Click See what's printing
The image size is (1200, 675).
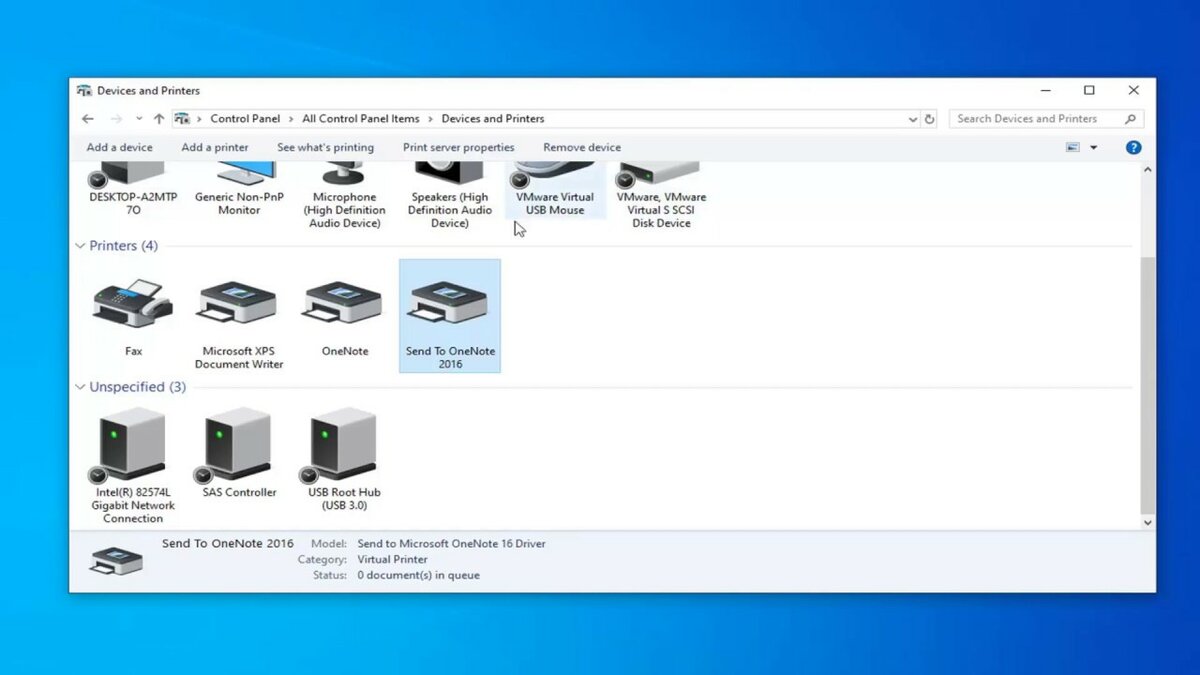point(325,147)
